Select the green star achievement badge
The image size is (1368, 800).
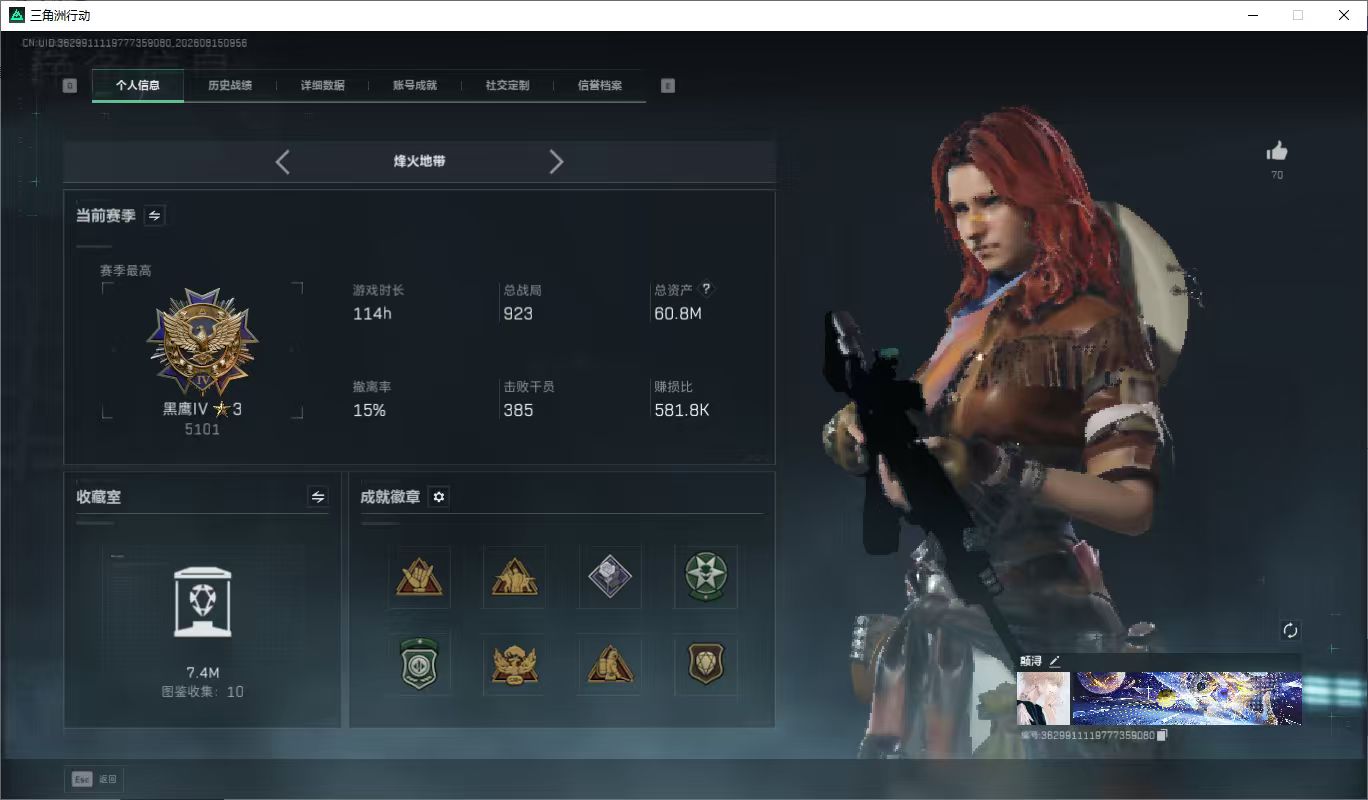[706, 576]
